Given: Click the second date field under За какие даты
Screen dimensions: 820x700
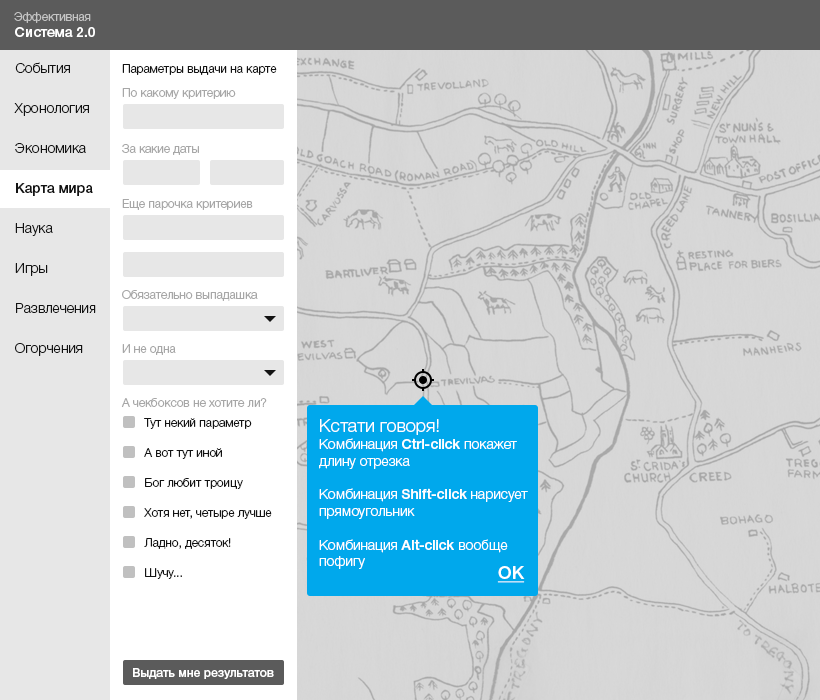Looking at the screenshot, I should point(247,173).
